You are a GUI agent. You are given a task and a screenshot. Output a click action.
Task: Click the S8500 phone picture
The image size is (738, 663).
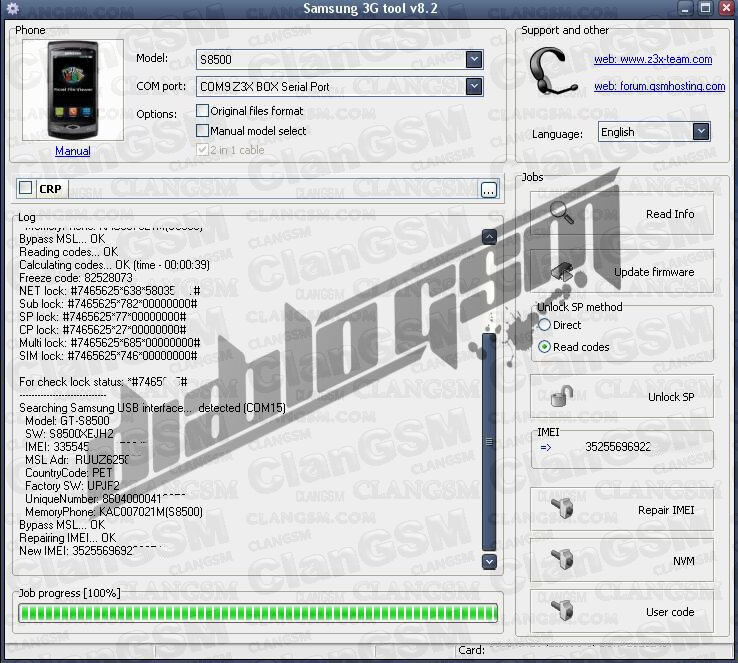[x=73, y=90]
